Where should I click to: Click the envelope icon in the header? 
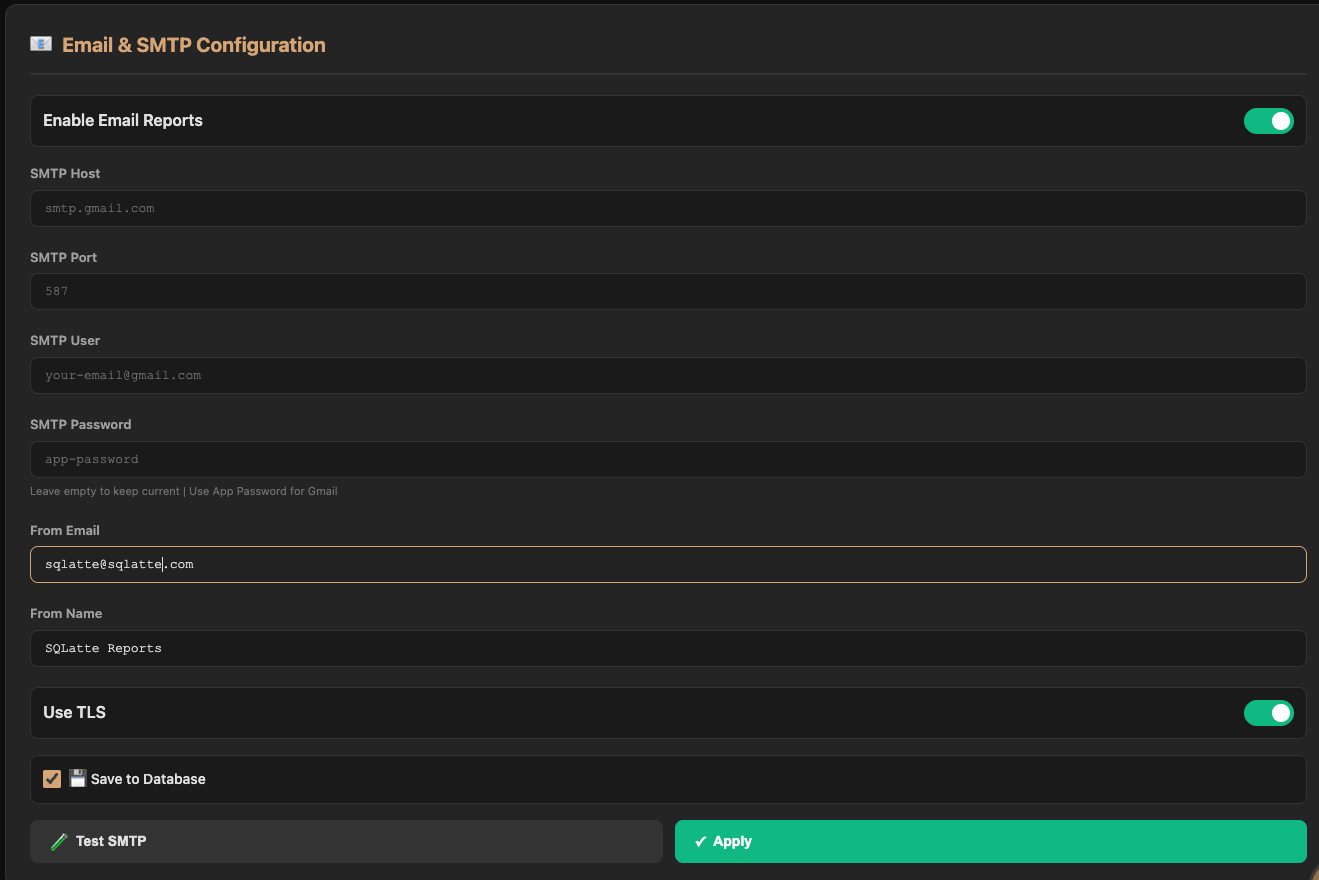[x=41, y=44]
